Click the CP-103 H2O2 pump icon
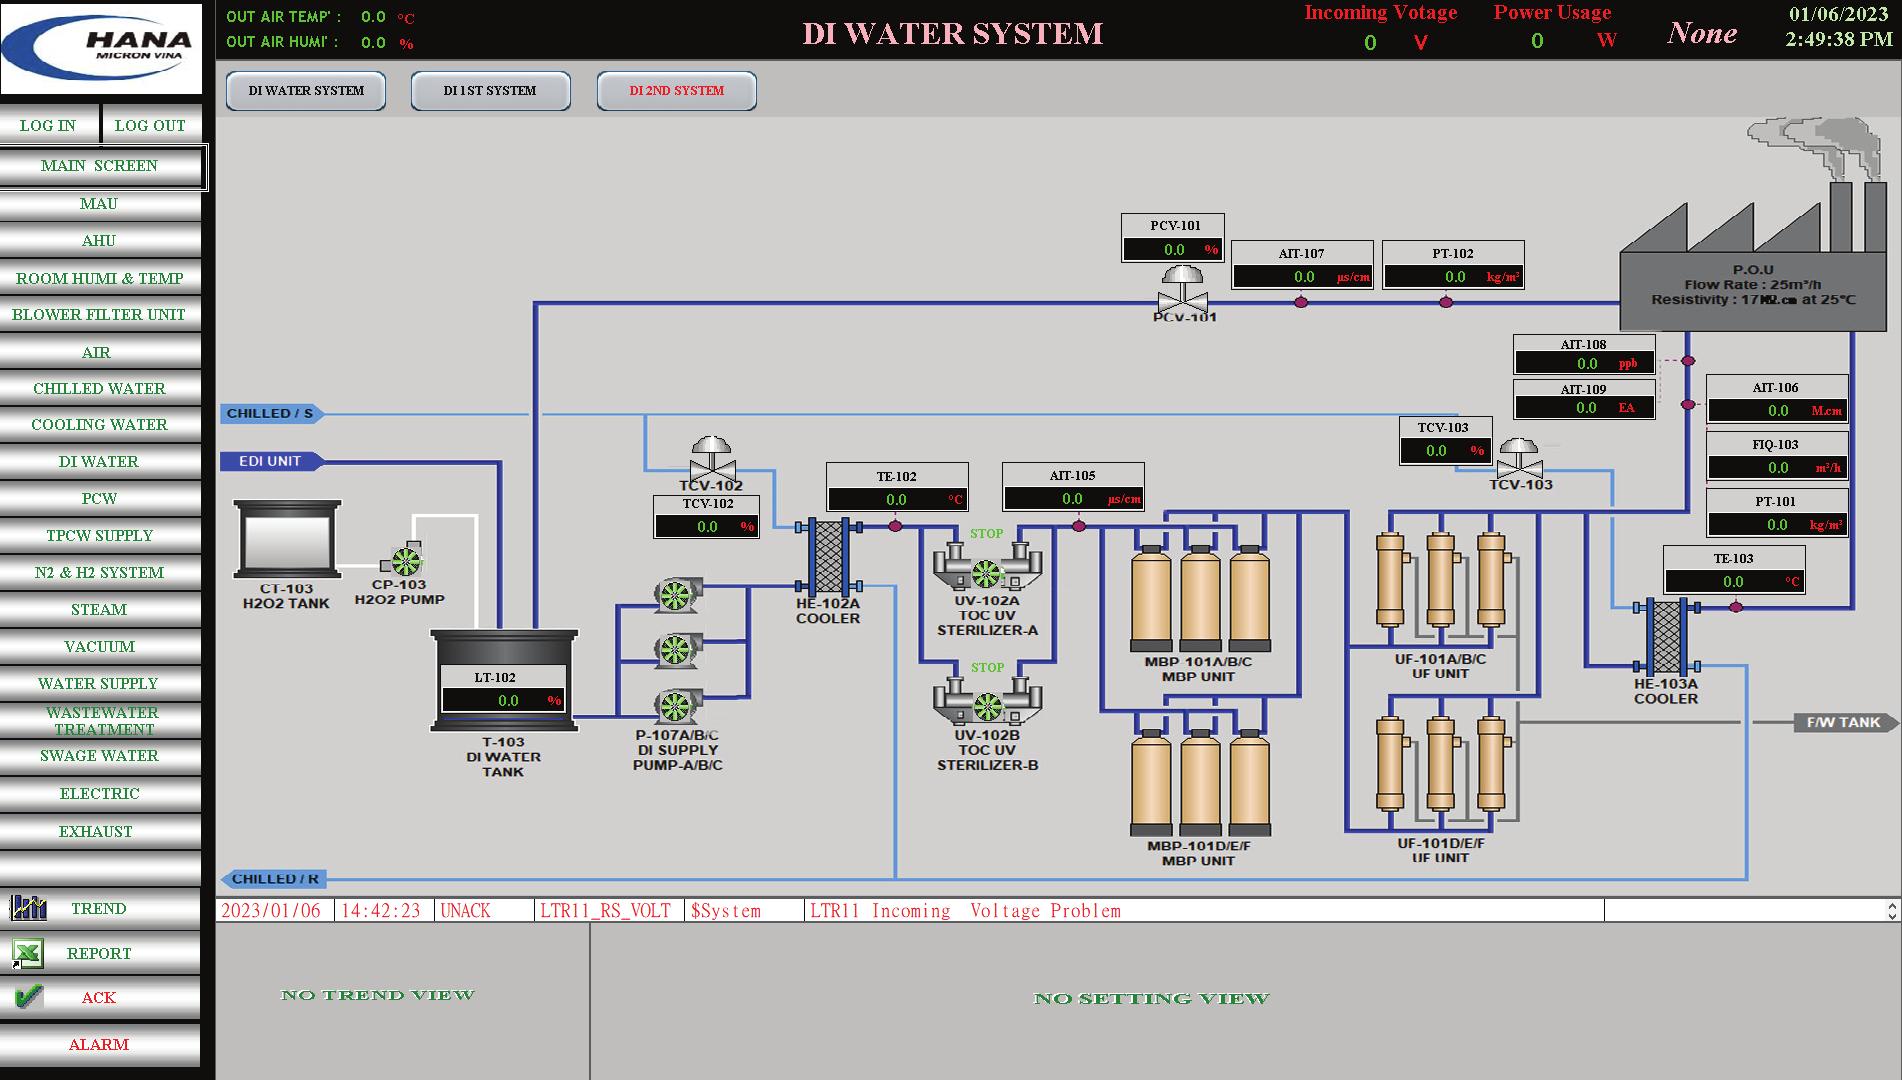 (404, 560)
